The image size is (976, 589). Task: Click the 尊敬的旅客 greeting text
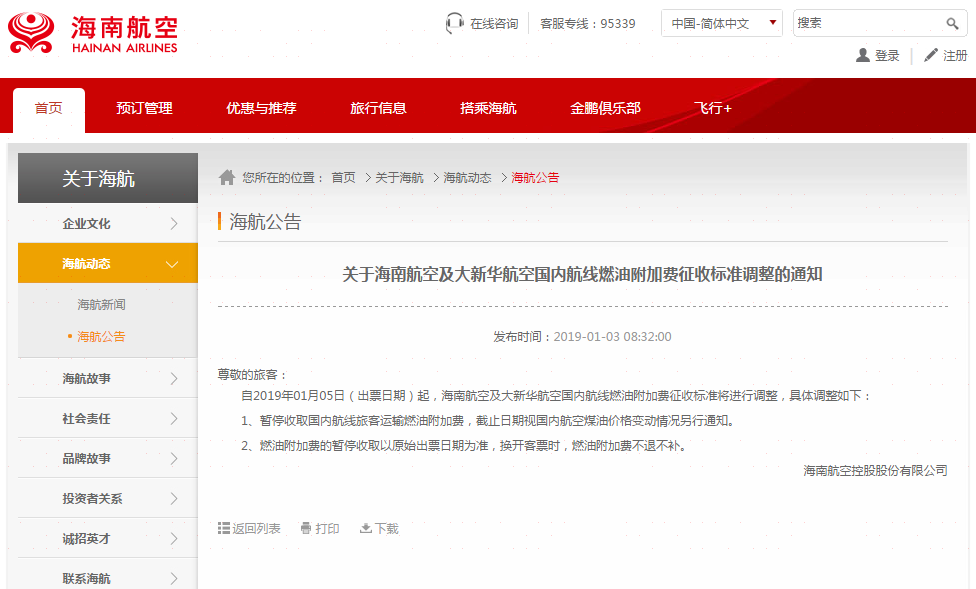pyautogui.click(x=251, y=375)
